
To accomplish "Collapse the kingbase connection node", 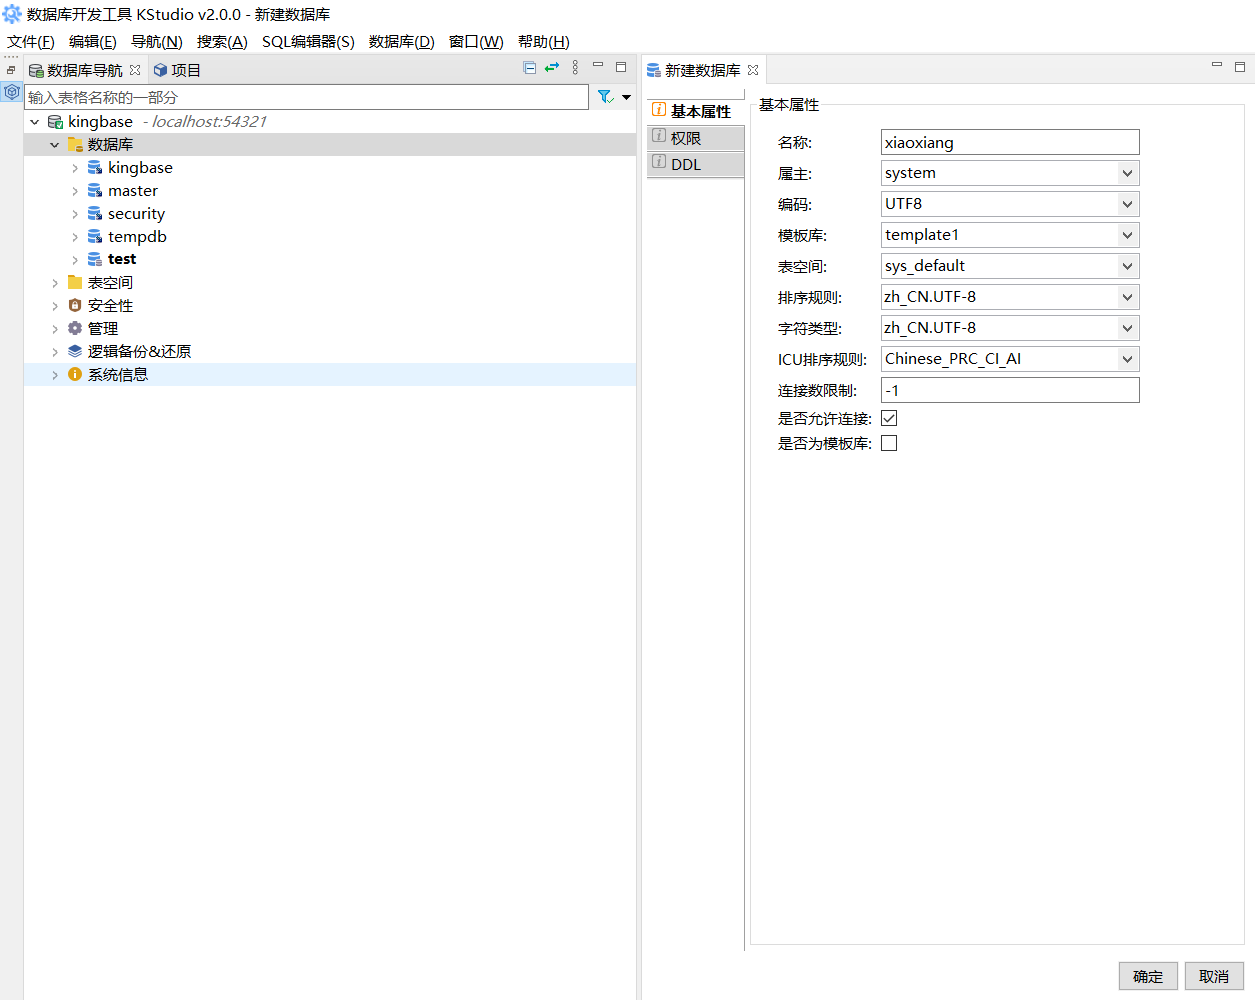I will 35,122.
